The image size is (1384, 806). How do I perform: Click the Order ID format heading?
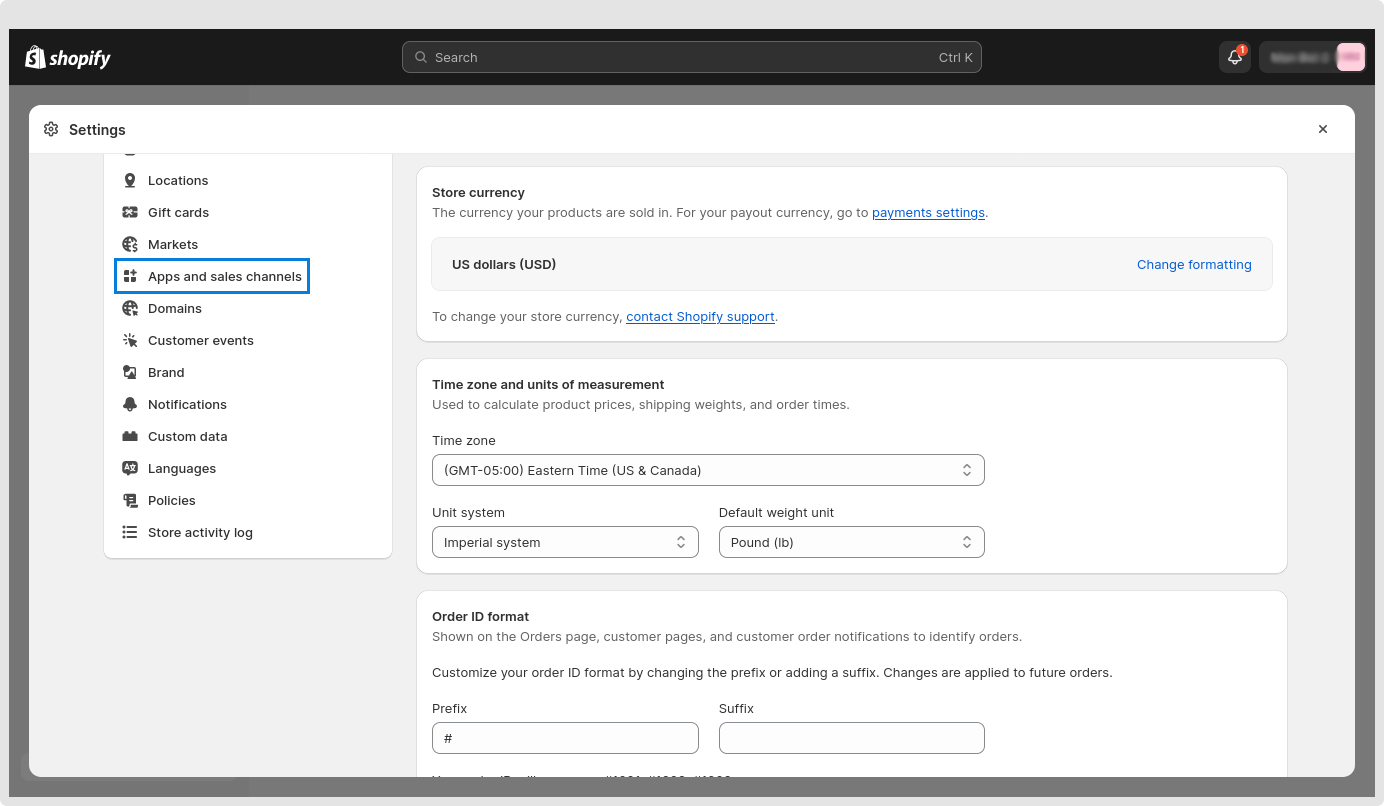[480, 617]
